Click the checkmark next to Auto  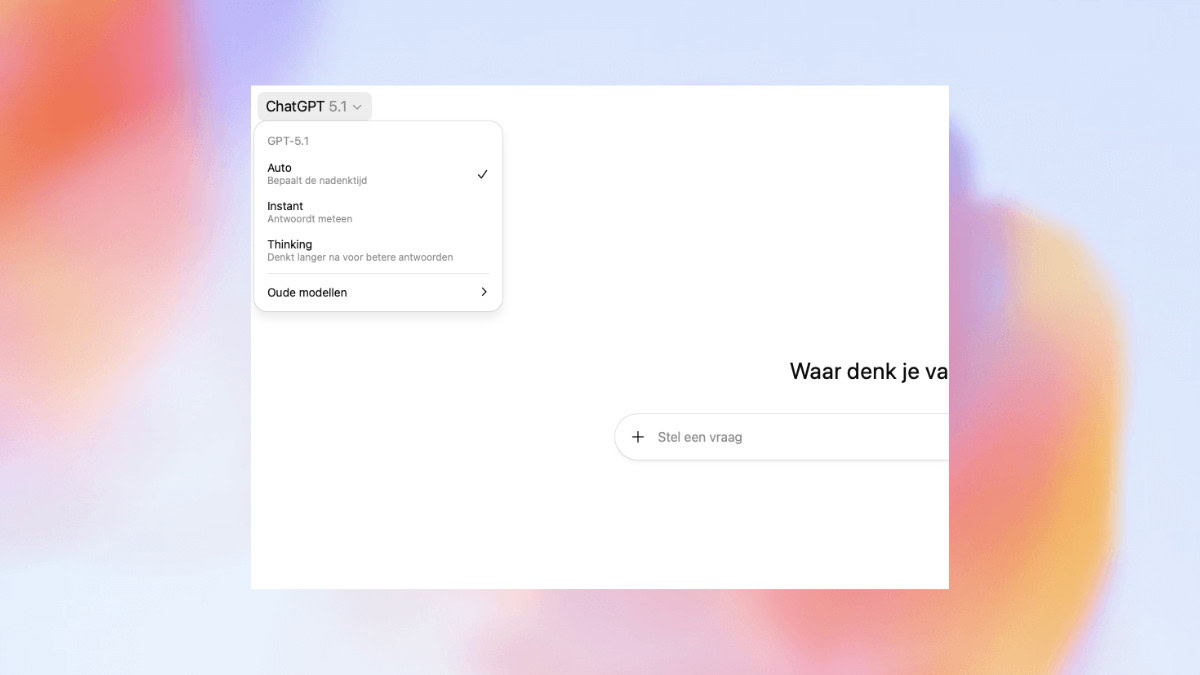(x=482, y=174)
